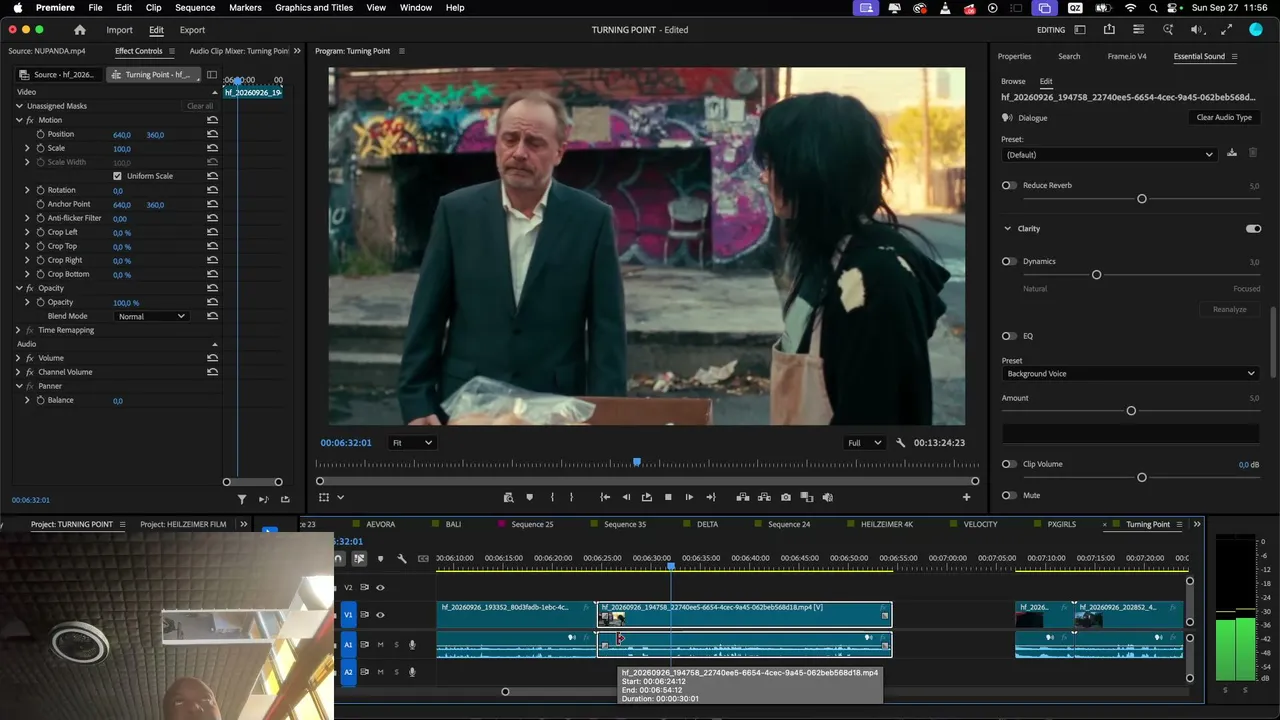
Task: Toggle the timeline Snap magnet icon
Action: coord(339,558)
